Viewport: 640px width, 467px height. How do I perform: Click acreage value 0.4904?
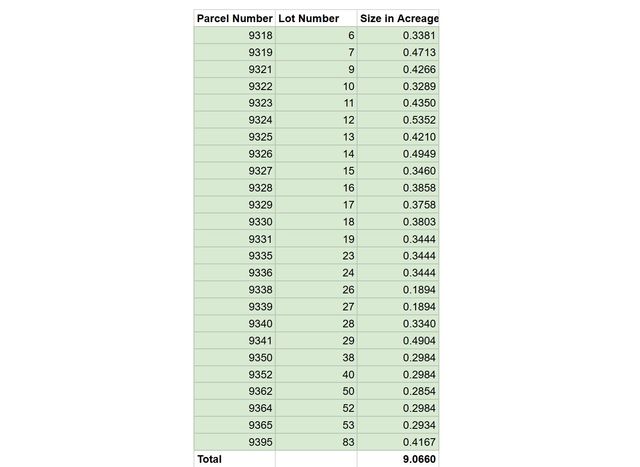[x=397, y=340]
